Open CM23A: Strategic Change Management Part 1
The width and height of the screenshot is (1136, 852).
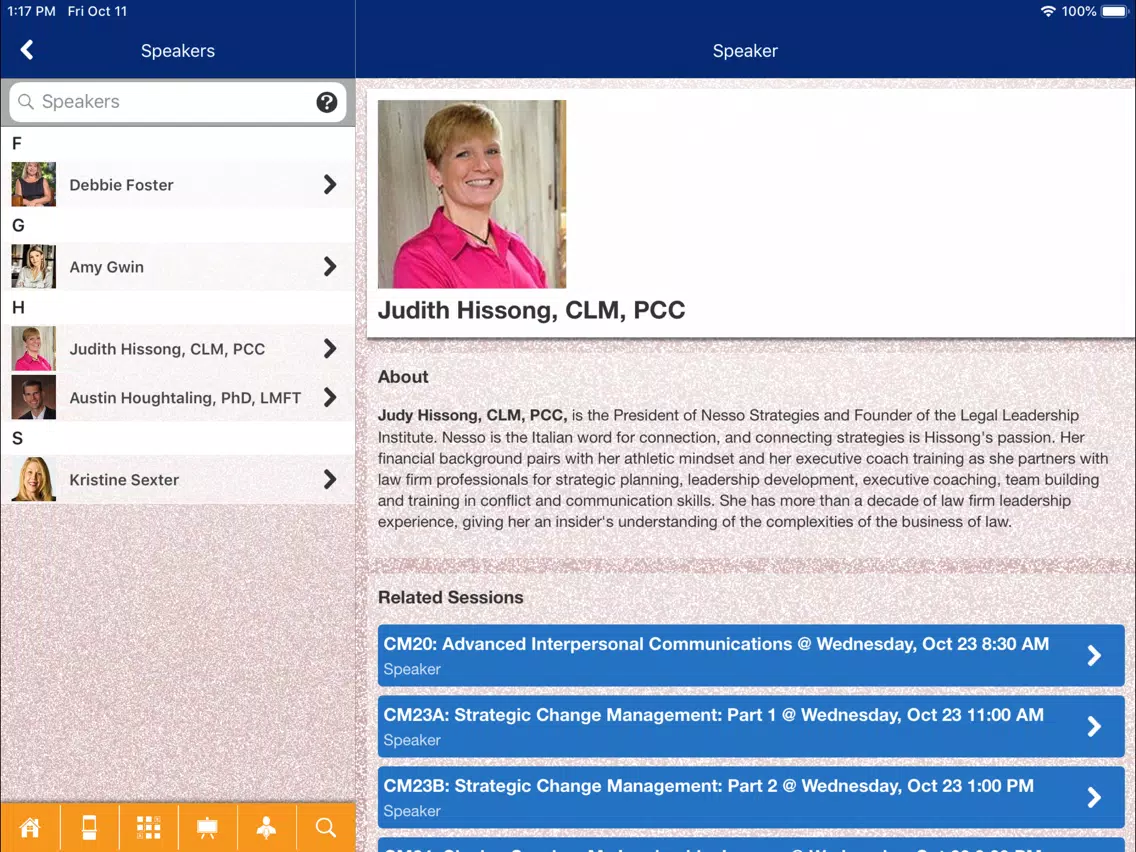pyautogui.click(x=751, y=727)
